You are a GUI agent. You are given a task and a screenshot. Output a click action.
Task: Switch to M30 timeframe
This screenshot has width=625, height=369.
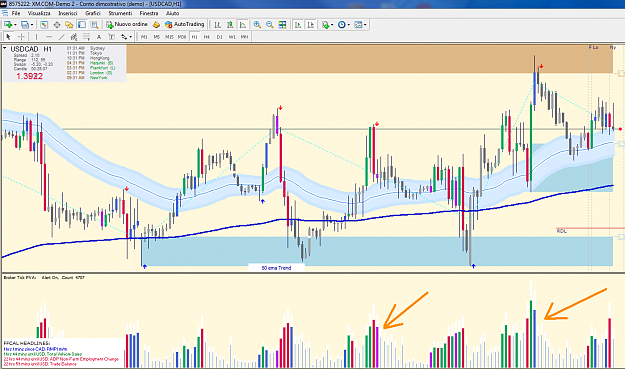pyautogui.click(x=182, y=37)
